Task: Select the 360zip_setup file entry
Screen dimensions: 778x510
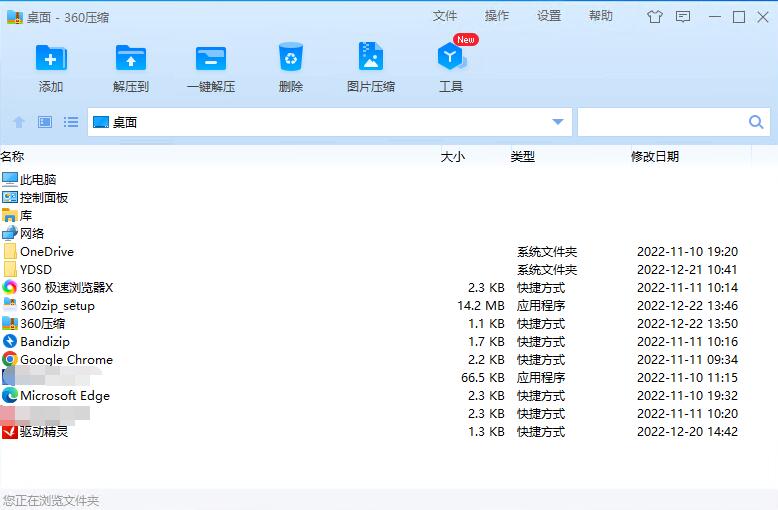Action: coord(57,306)
